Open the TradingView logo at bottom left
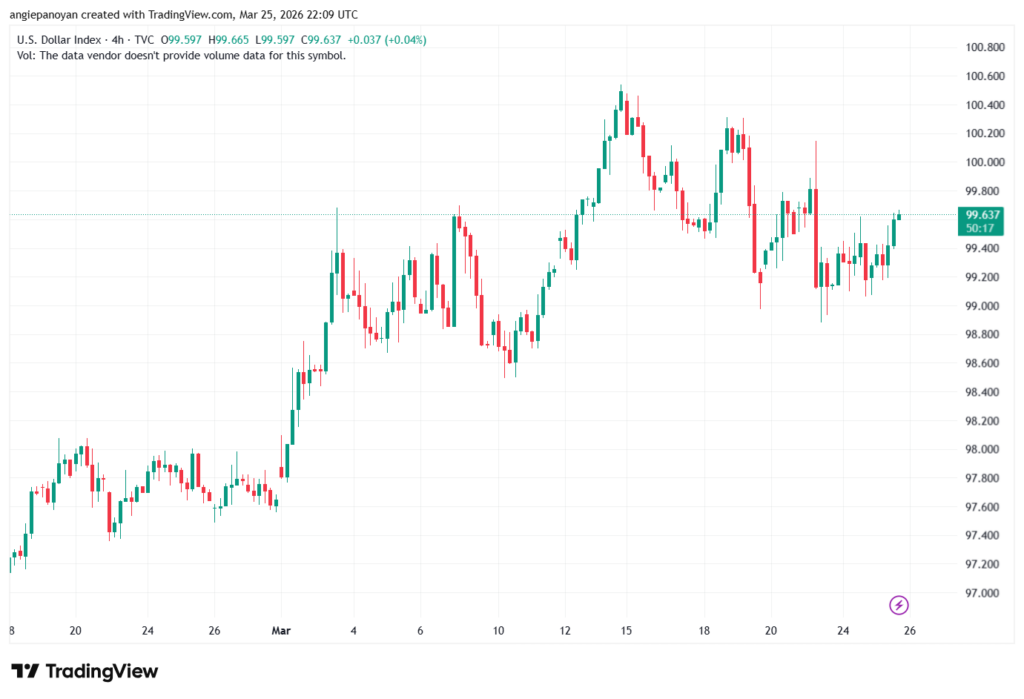 pos(83,671)
